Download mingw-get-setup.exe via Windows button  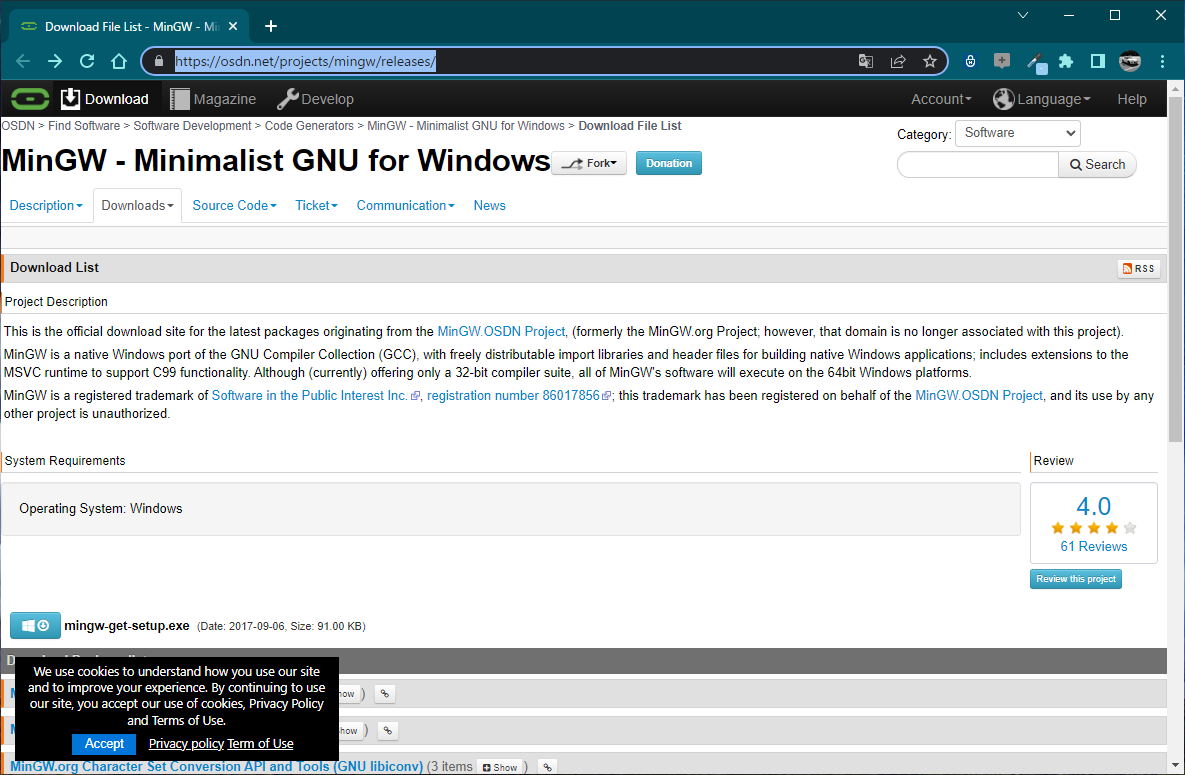[35, 625]
